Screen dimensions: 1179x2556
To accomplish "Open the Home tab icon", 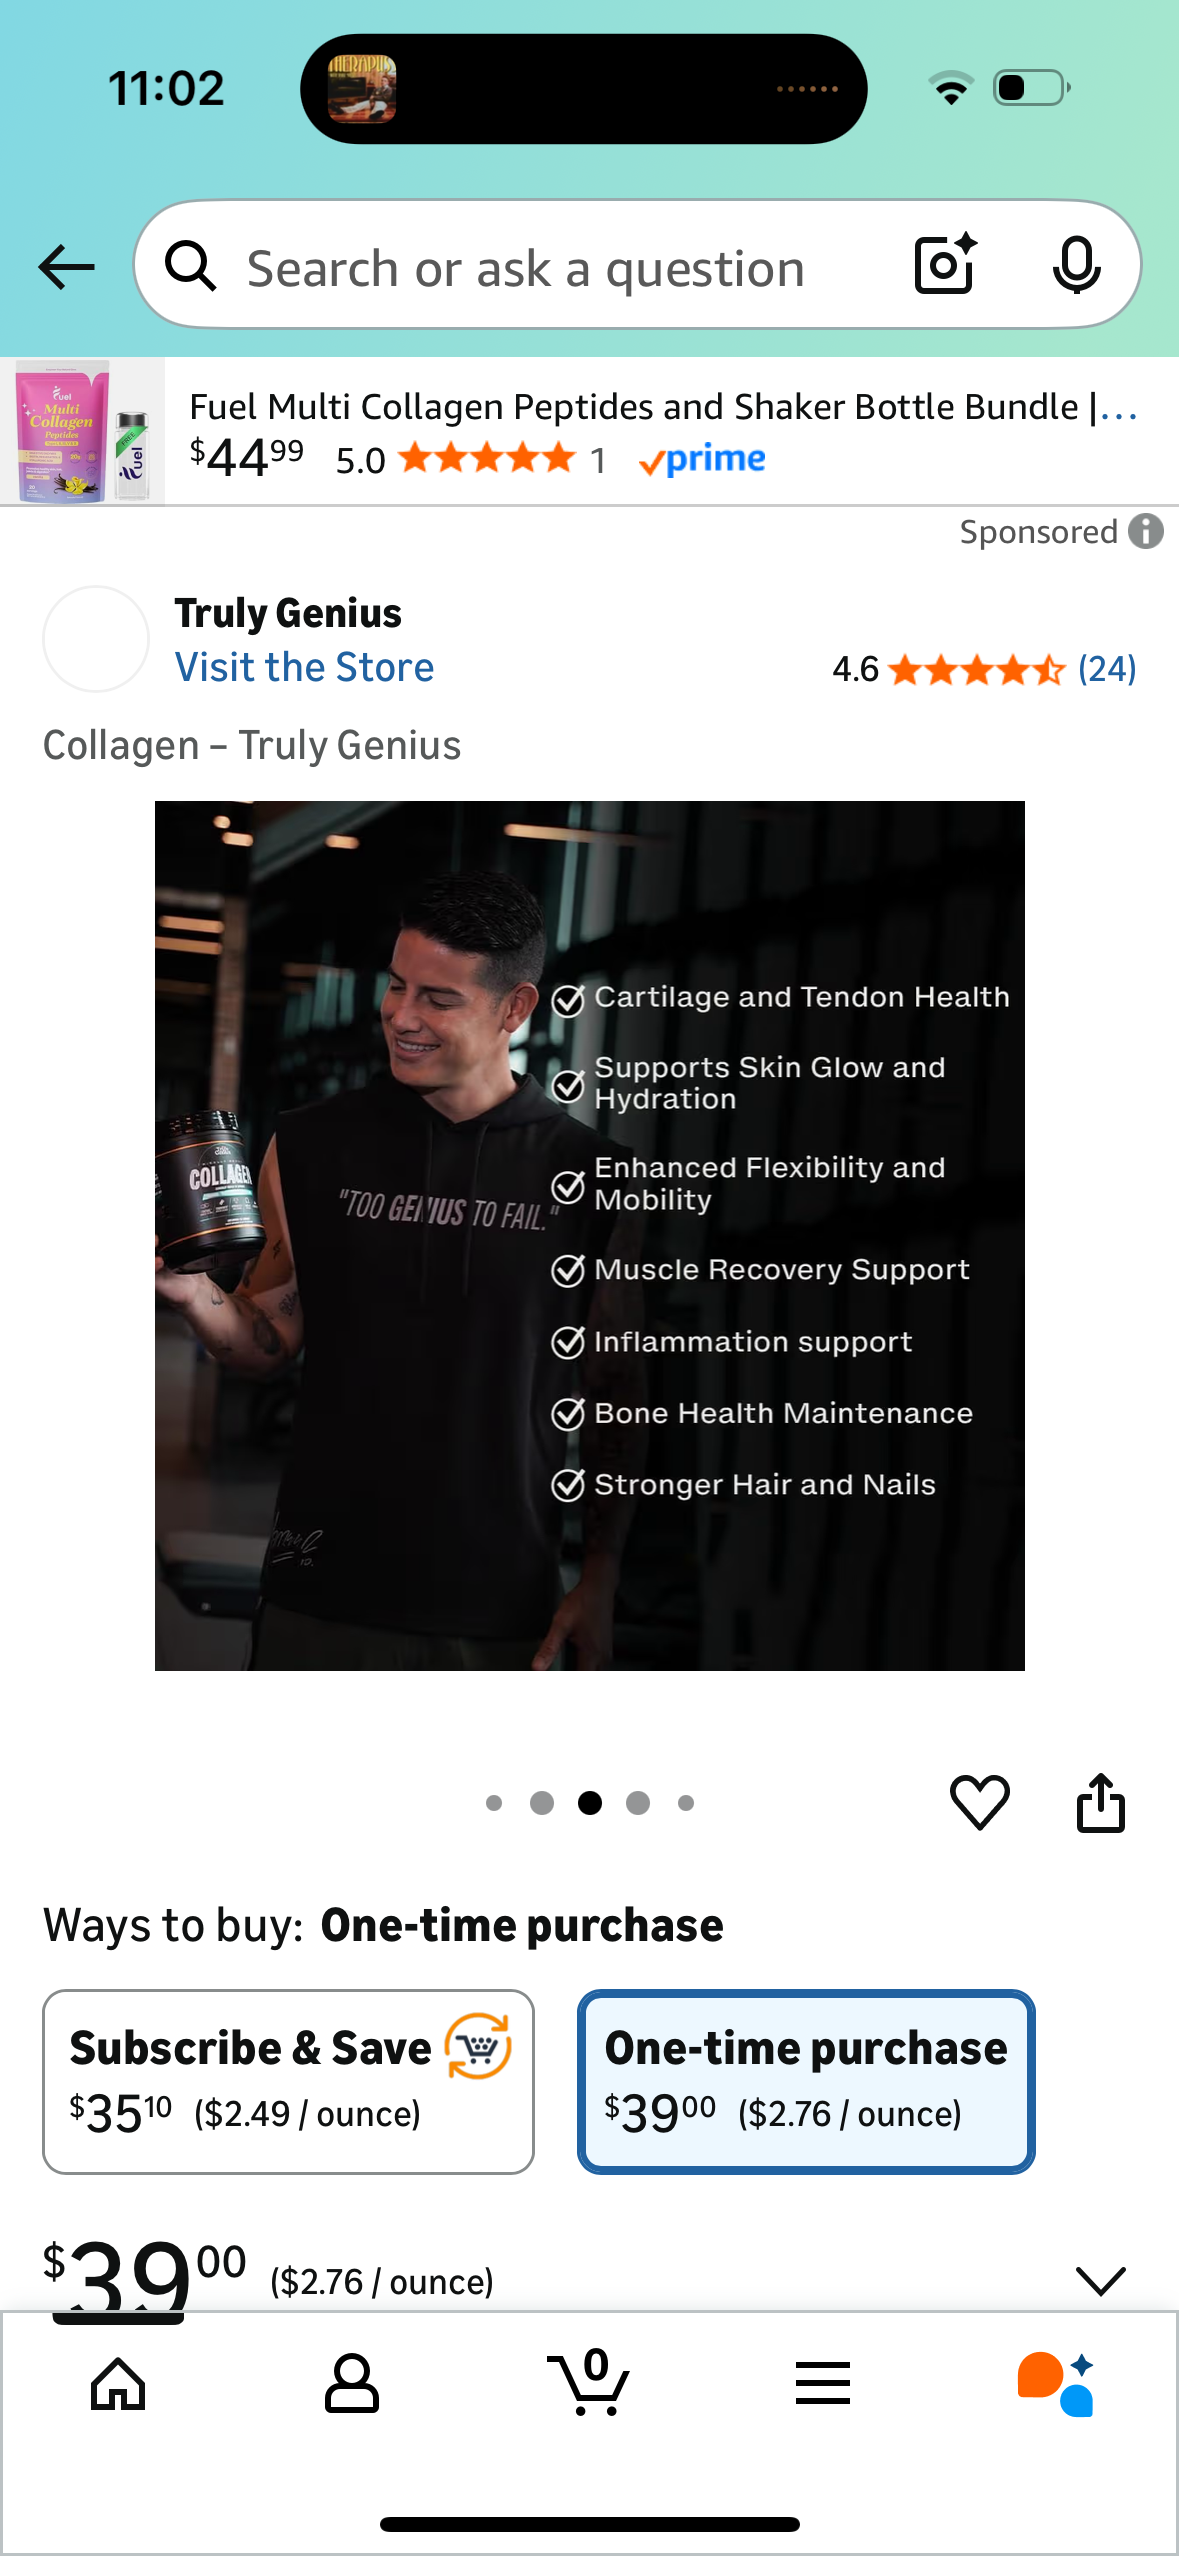I will click(x=118, y=2384).
